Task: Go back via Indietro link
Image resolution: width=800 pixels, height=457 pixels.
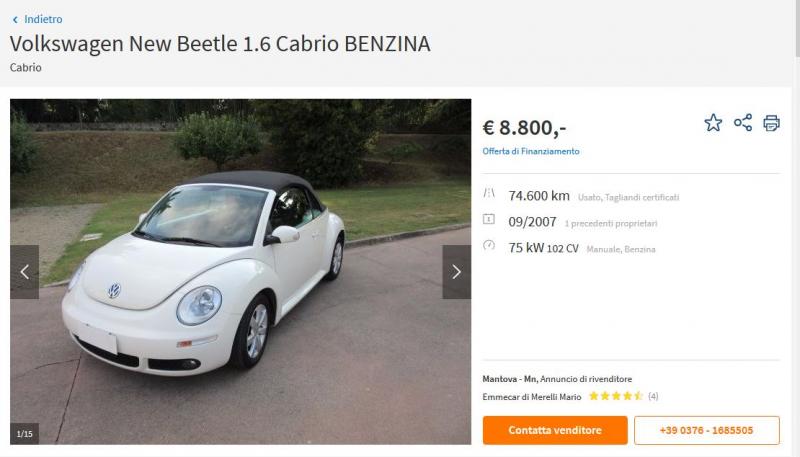Action: [x=43, y=19]
